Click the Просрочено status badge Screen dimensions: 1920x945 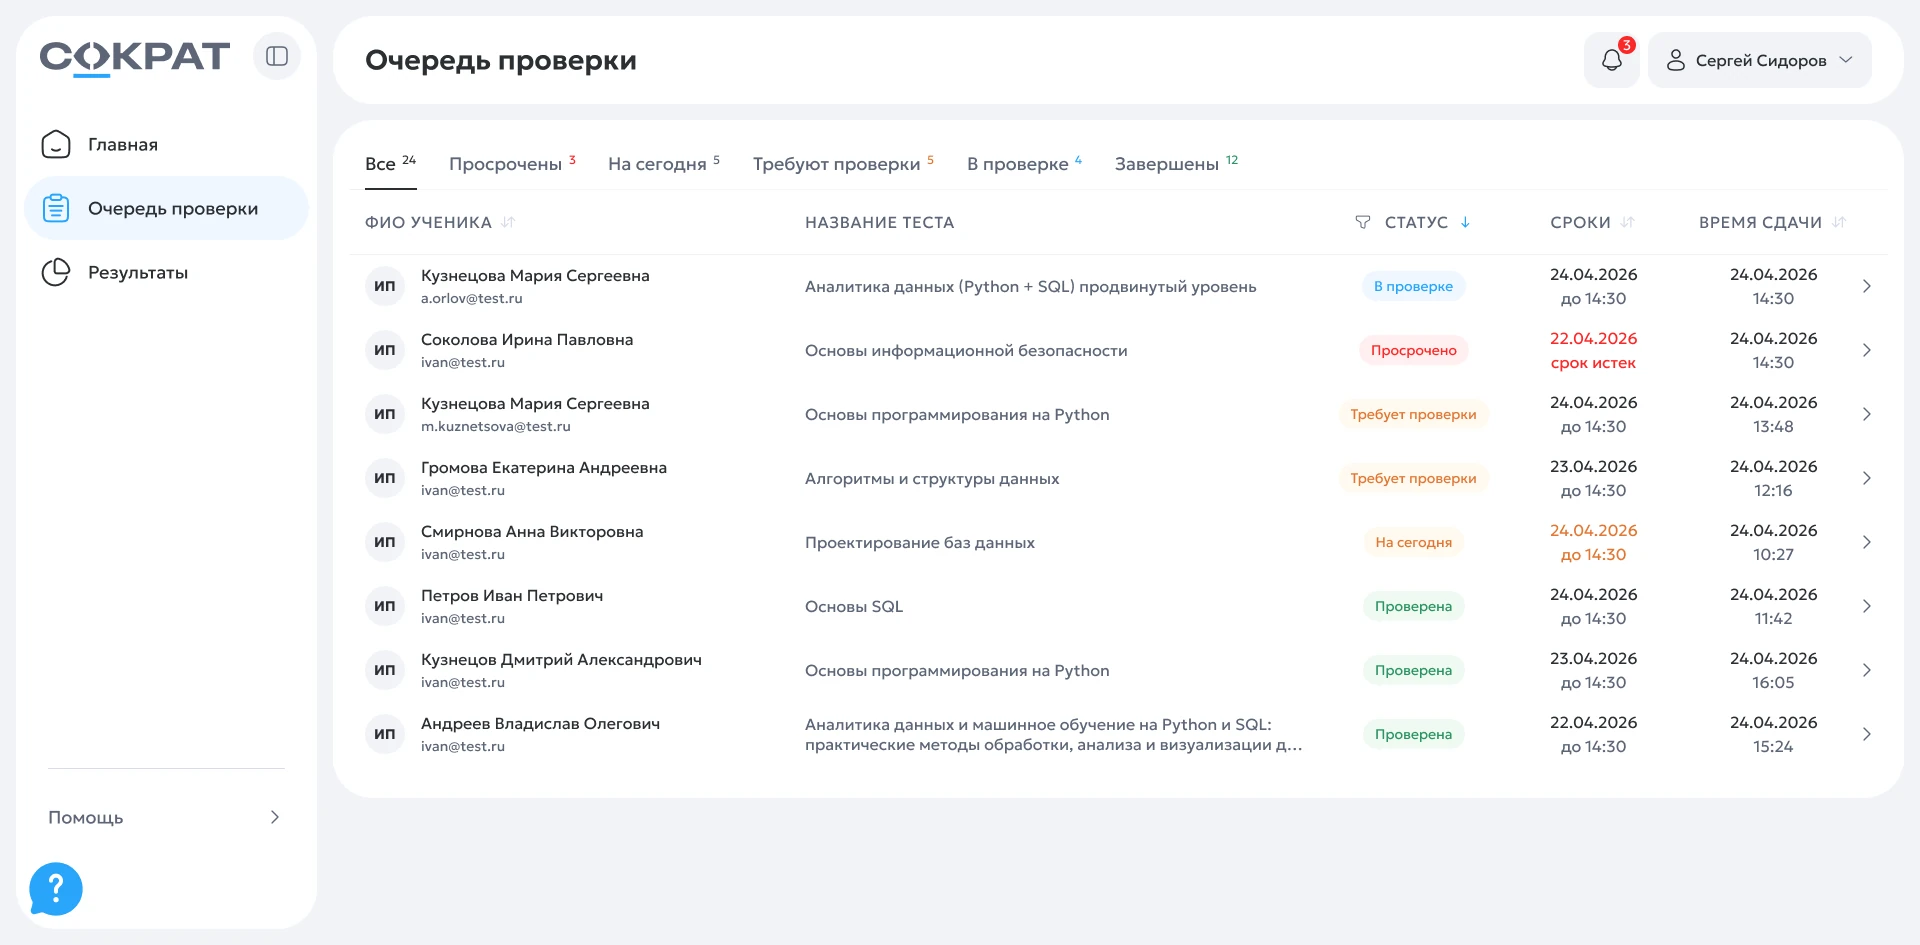(x=1413, y=350)
